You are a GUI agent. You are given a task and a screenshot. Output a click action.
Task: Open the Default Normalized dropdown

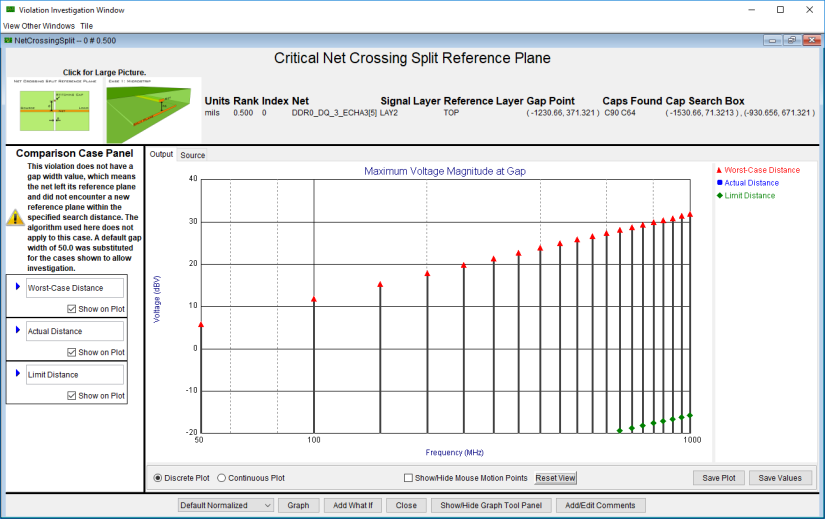point(225,505)
